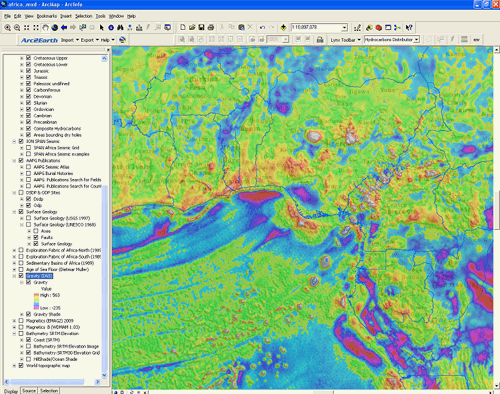The height and width of the screenshot is (394, 500).
Task: Toggle the Gravity Shade layer visibility
Action: coord(29,314)
